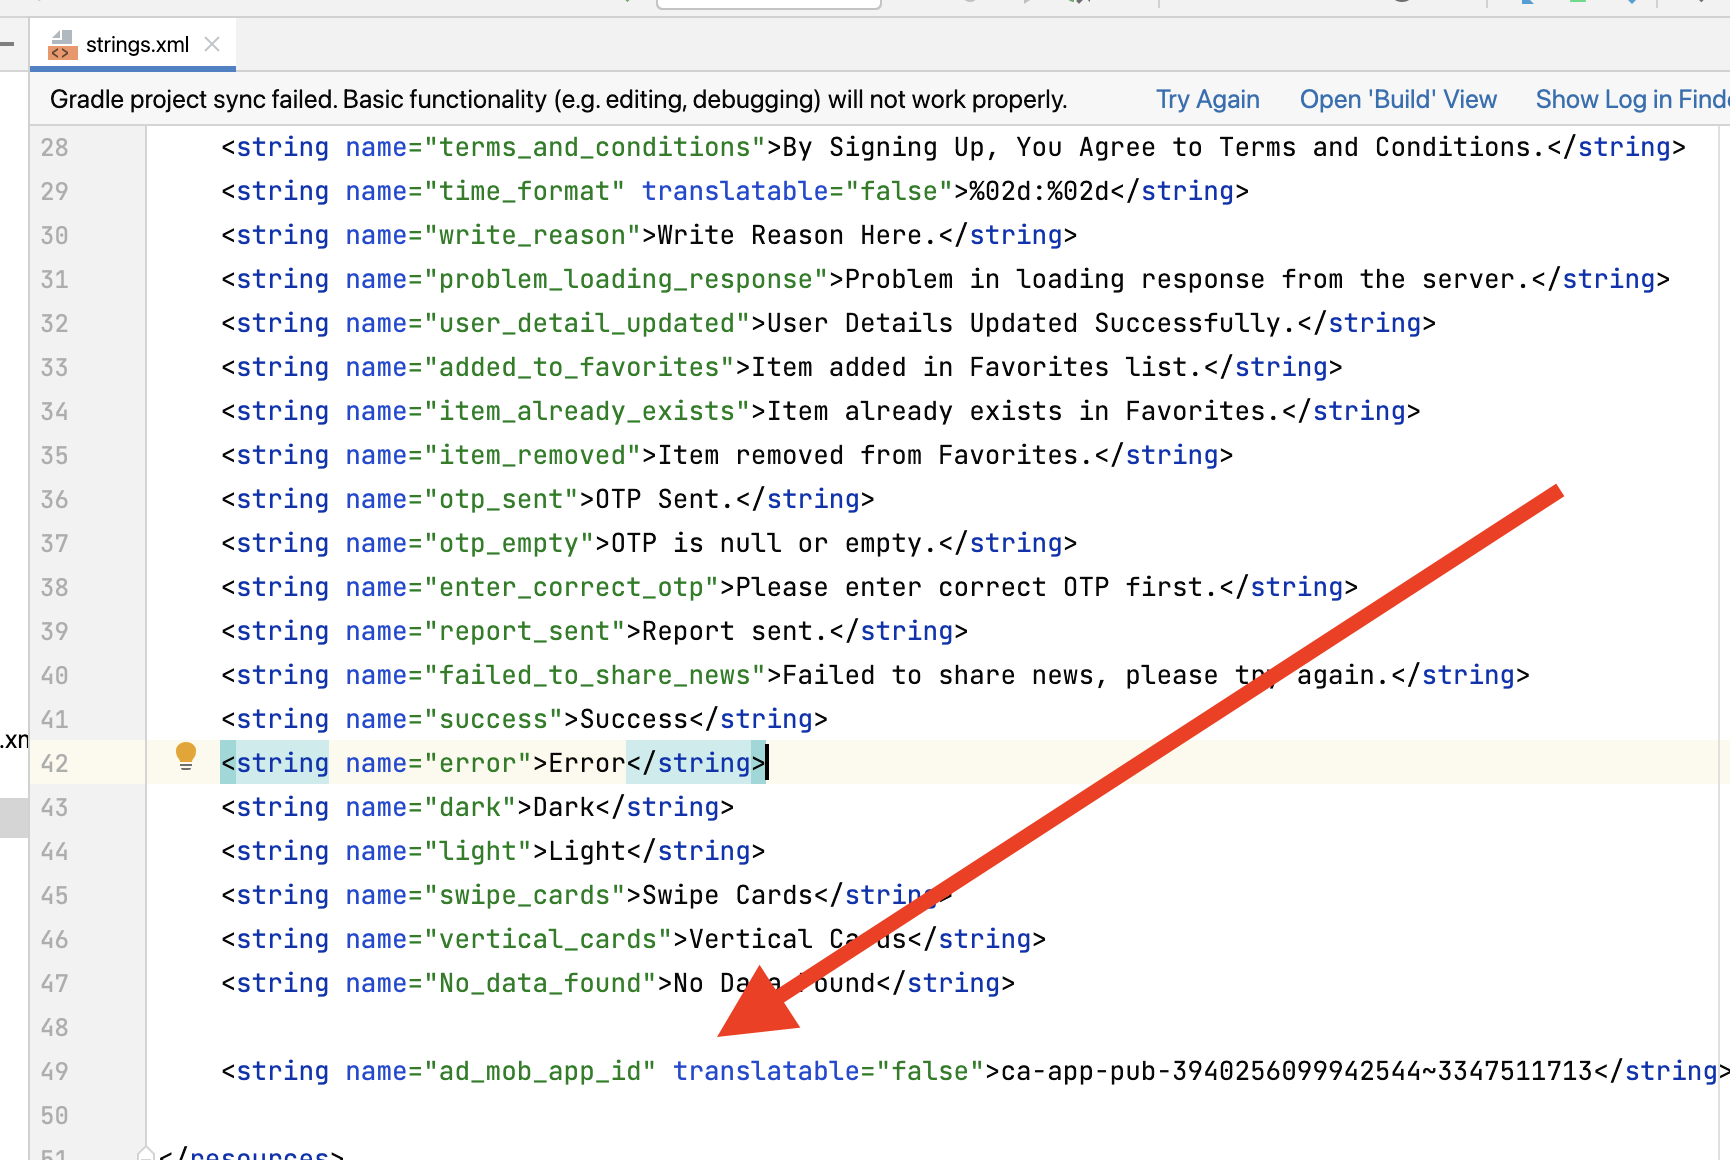1730x1160 pixels.
Task: Click the ca-app-pub ad ID value text
Action: pos(1296,1072)
